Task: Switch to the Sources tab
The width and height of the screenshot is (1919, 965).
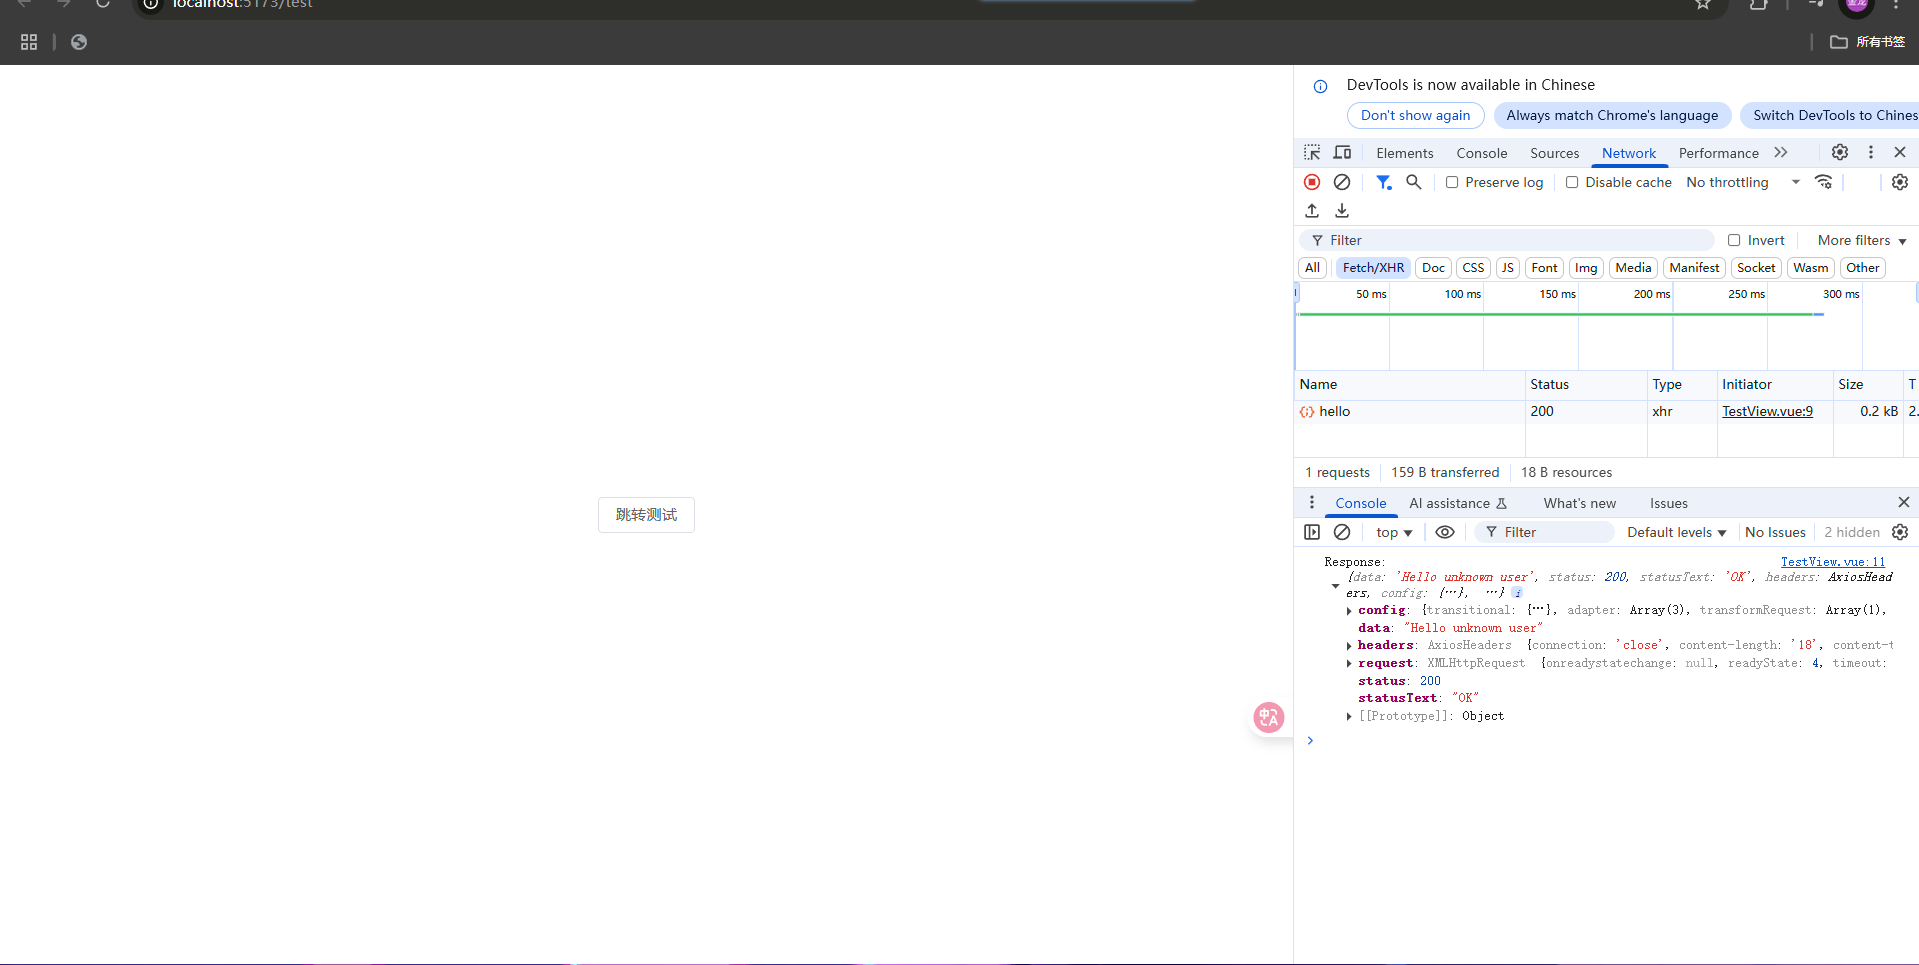Action: (x=1554, y=153)
